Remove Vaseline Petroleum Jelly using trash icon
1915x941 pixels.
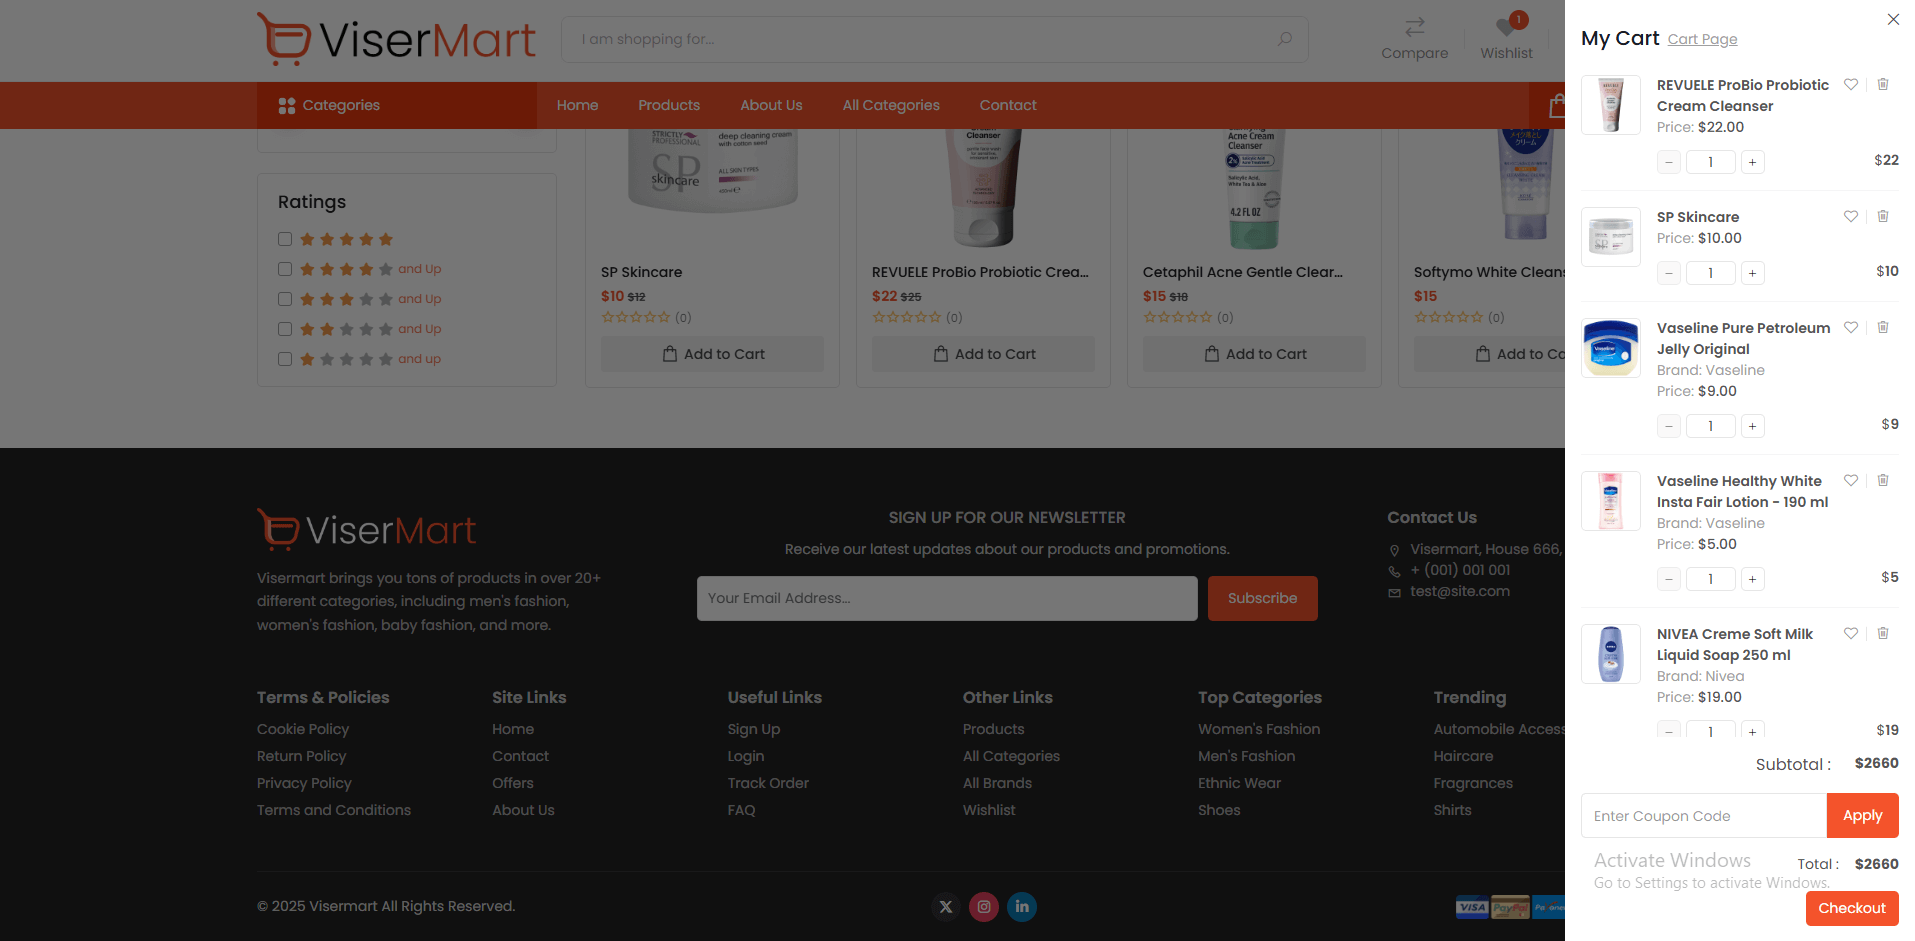point(1883,328)
